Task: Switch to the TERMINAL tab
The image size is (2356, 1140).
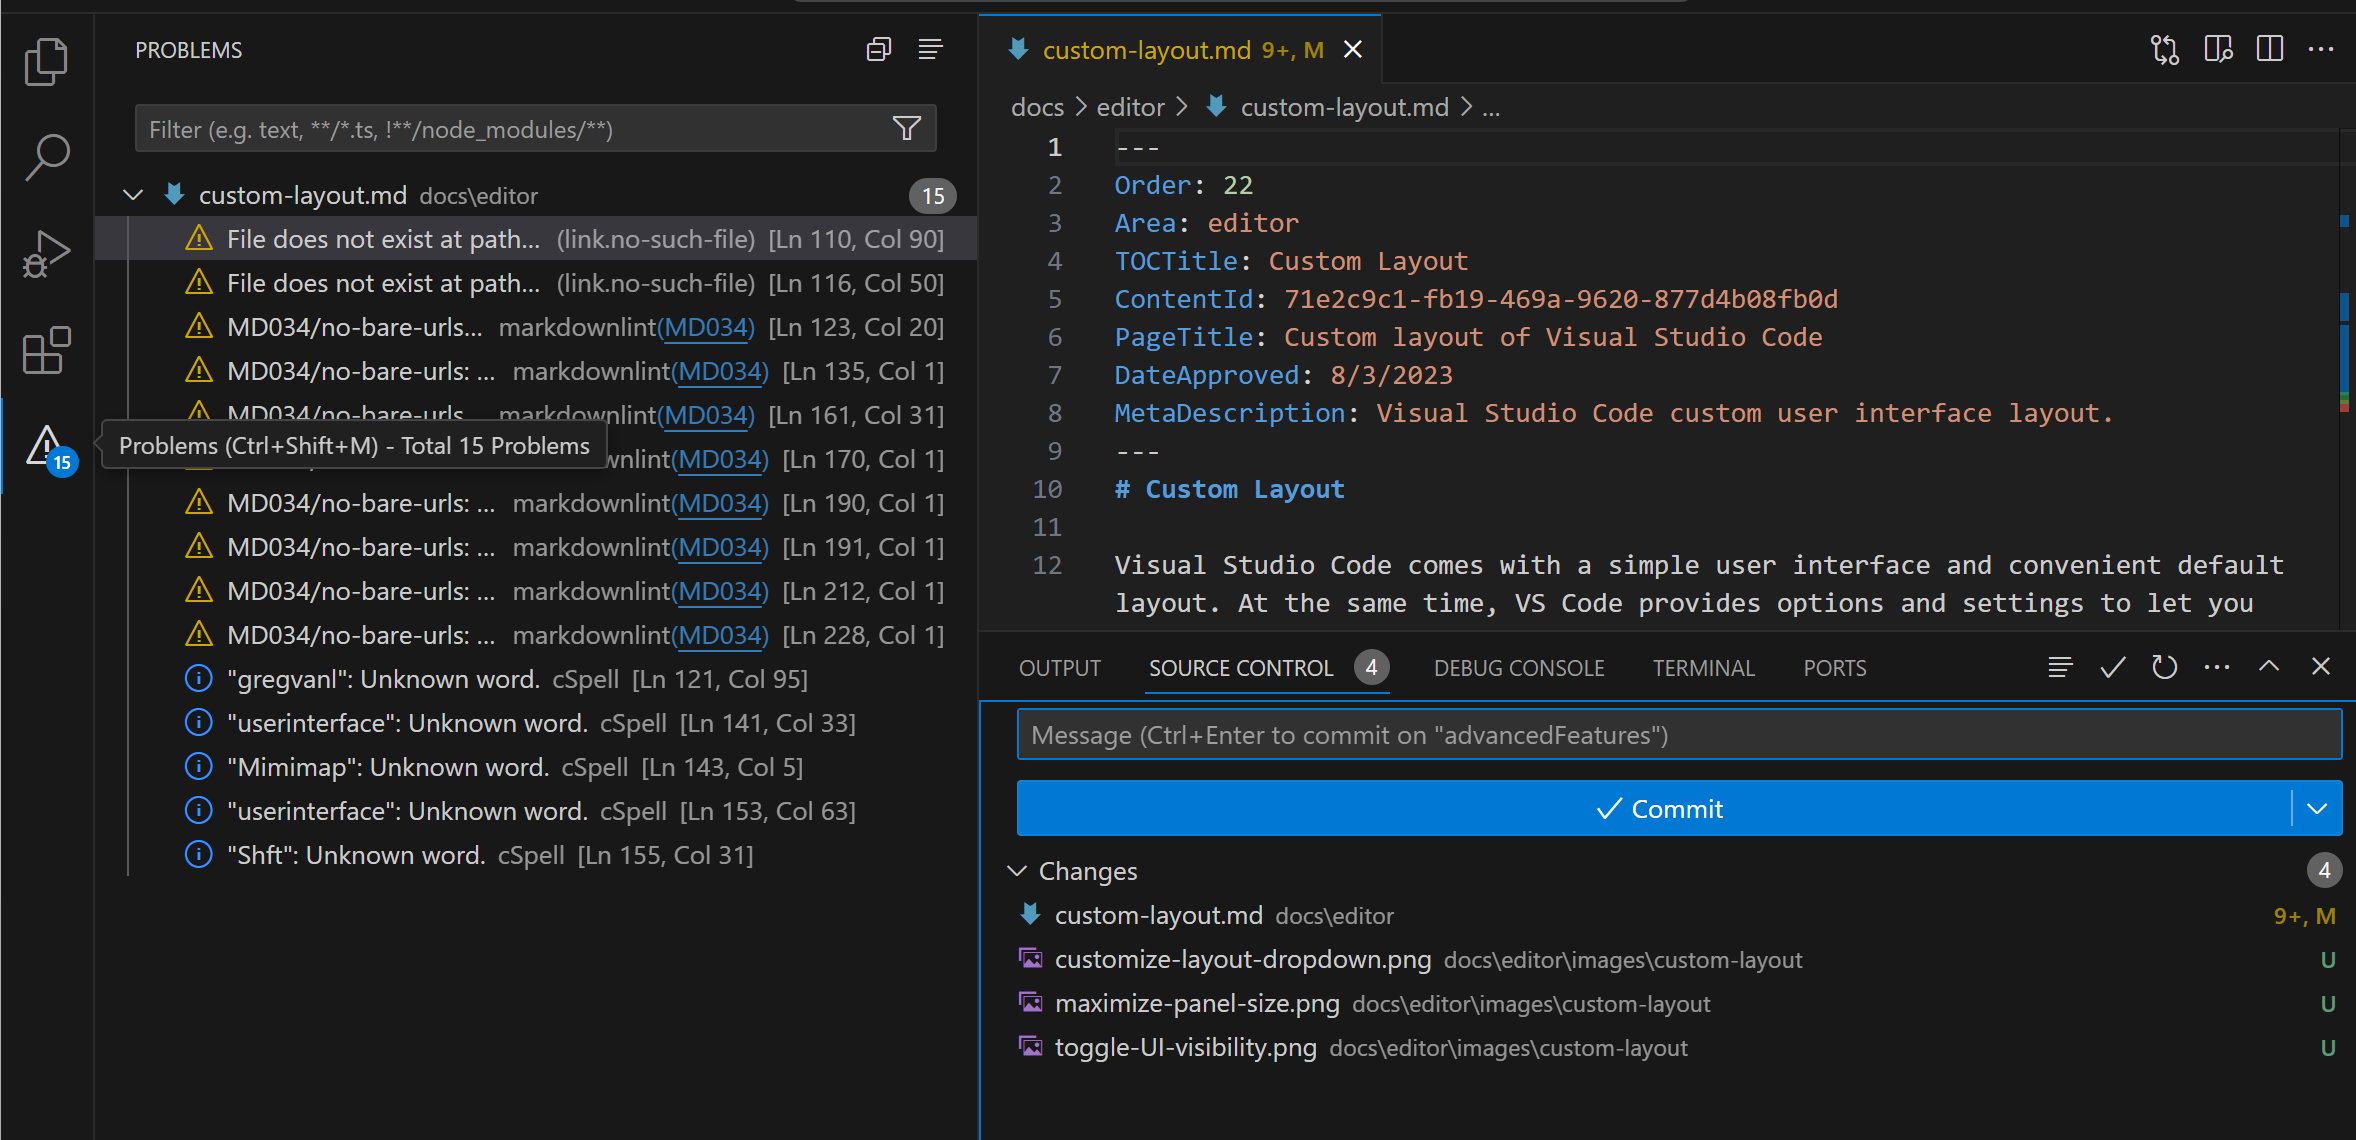Action: (x=1703, y=667)
